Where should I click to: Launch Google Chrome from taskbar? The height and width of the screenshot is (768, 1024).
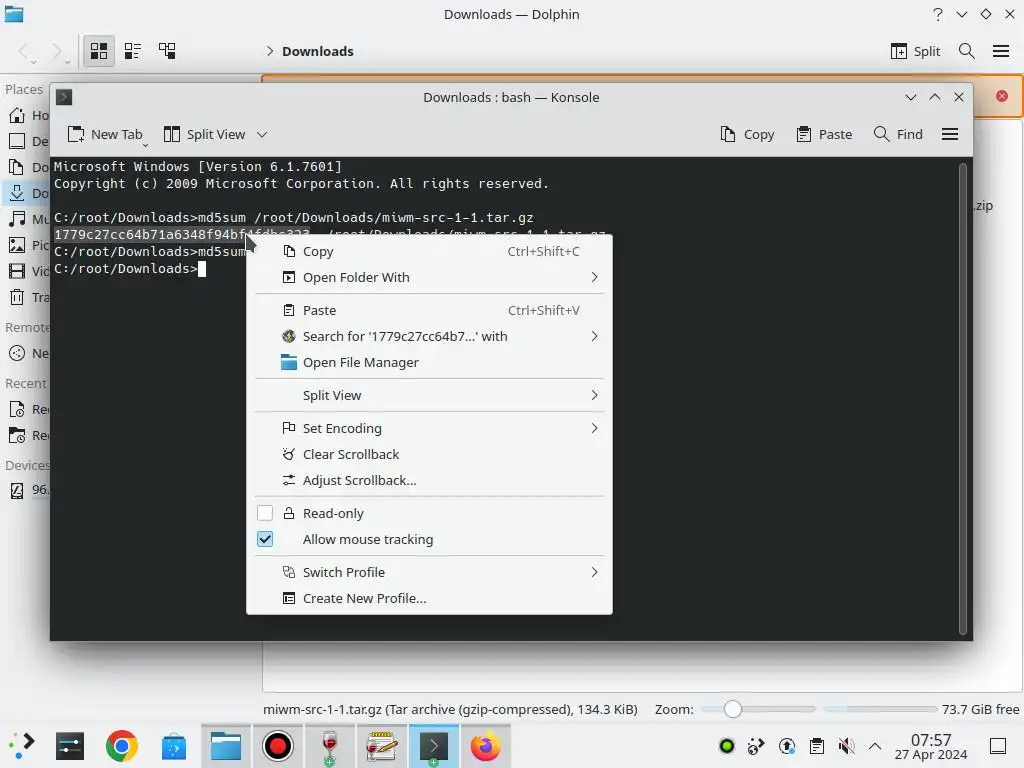pyautogui.click(x=121, y=745)
